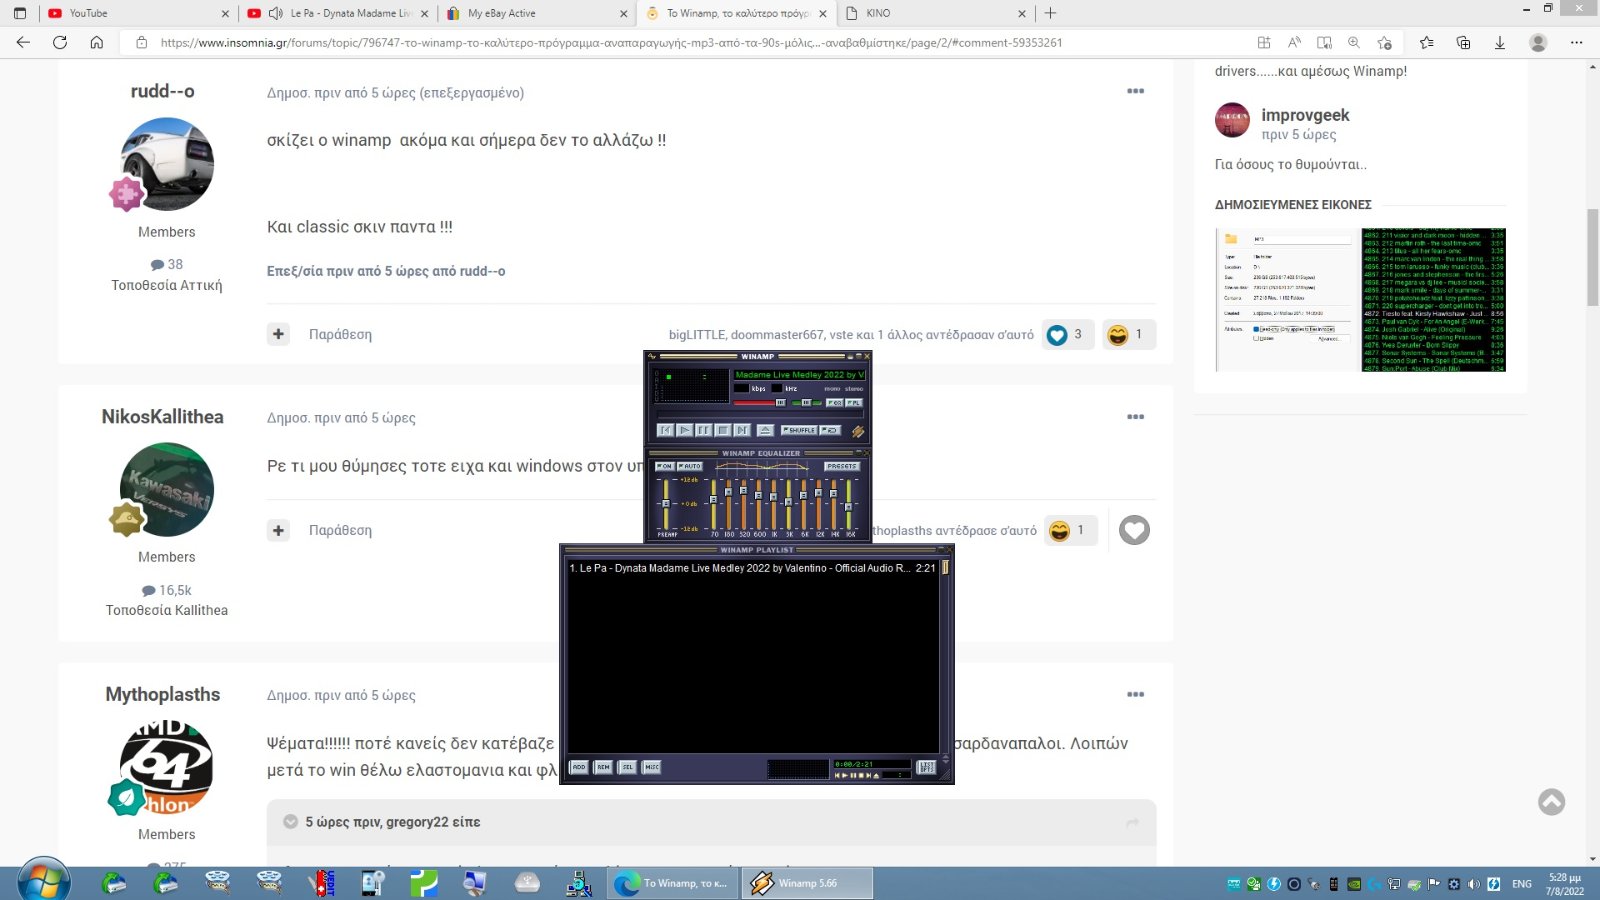Open Windows Start menu orb

click(x=44, y=882)
